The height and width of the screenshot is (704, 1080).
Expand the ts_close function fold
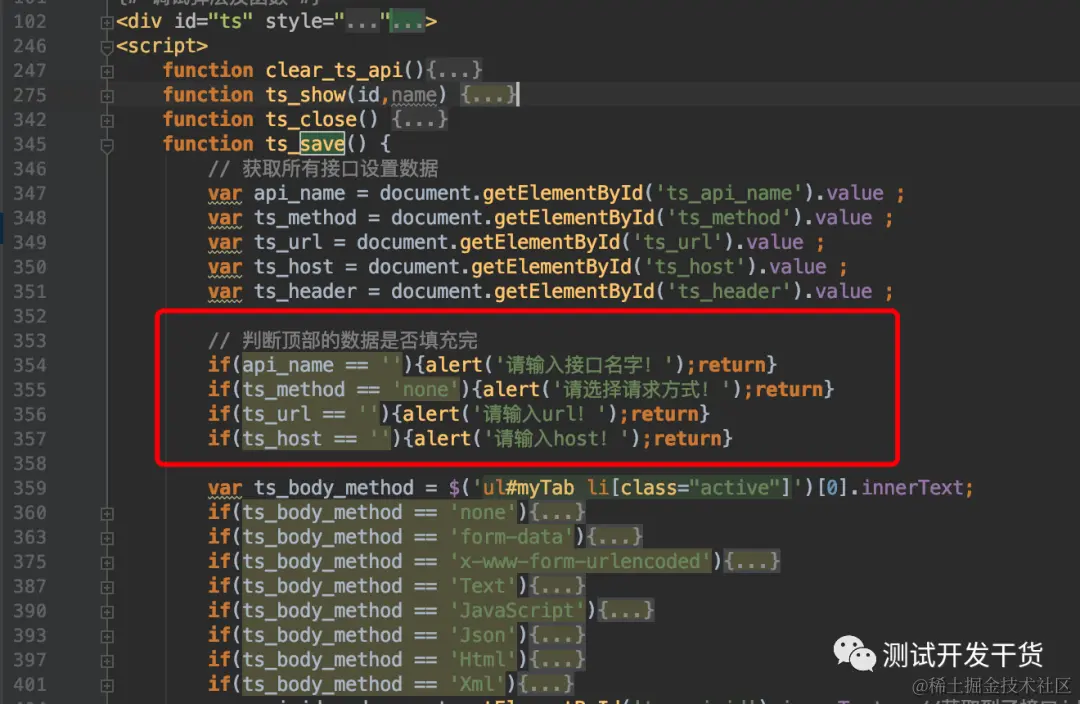(107, 121)
